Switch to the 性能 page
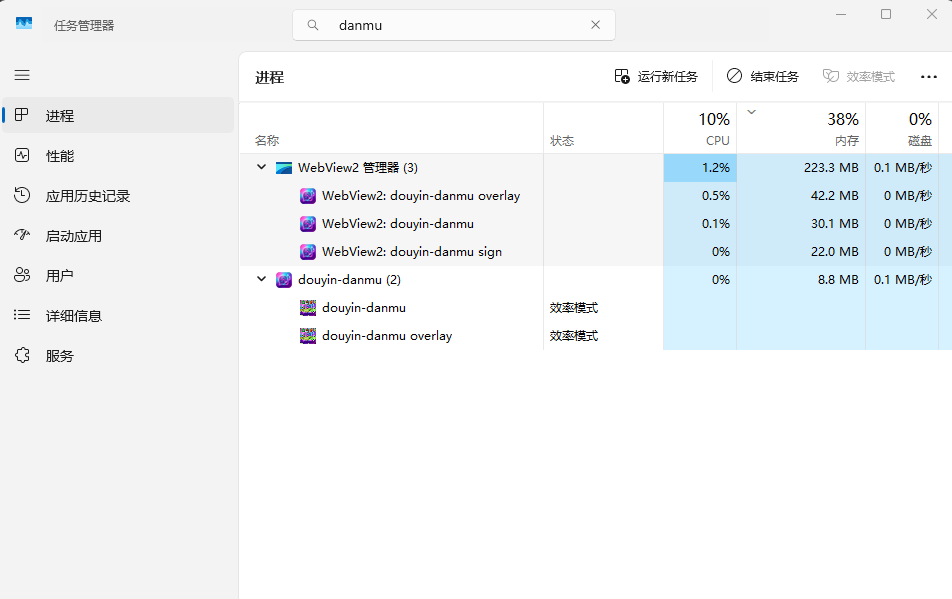 click(x=118, y=156)
